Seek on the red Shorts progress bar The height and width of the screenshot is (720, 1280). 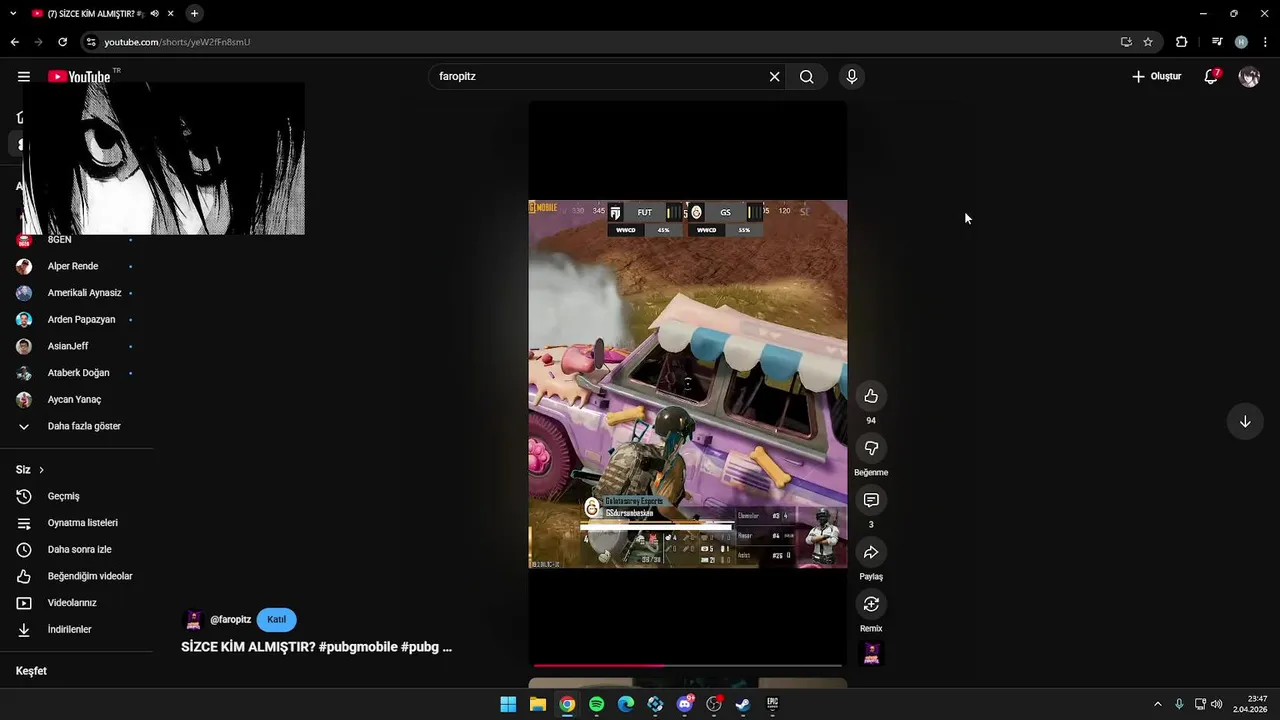tap(688, 665)
